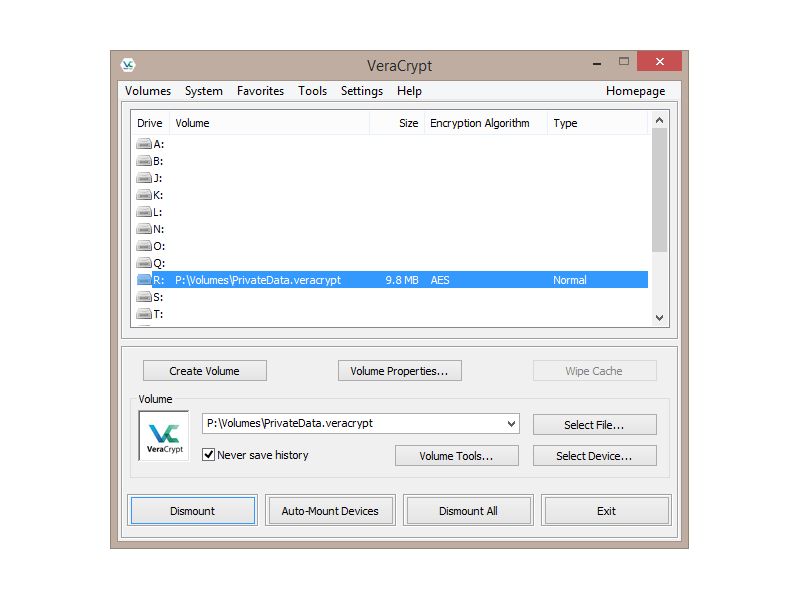Open the Favorites menu

[x=260, y=91]
